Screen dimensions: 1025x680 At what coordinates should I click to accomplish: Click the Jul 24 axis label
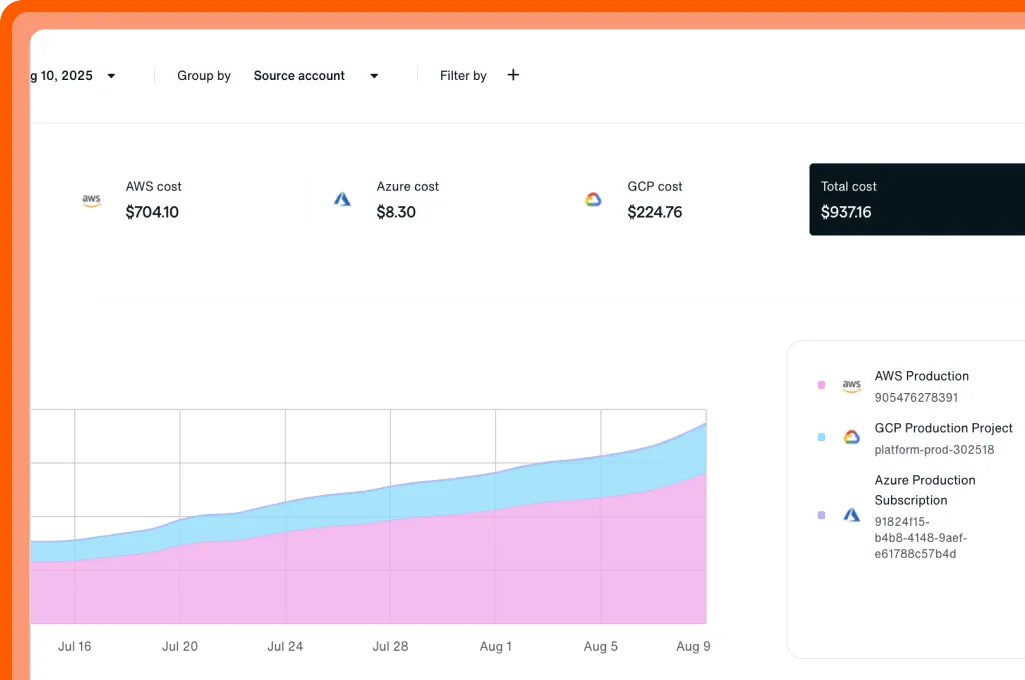285,647
